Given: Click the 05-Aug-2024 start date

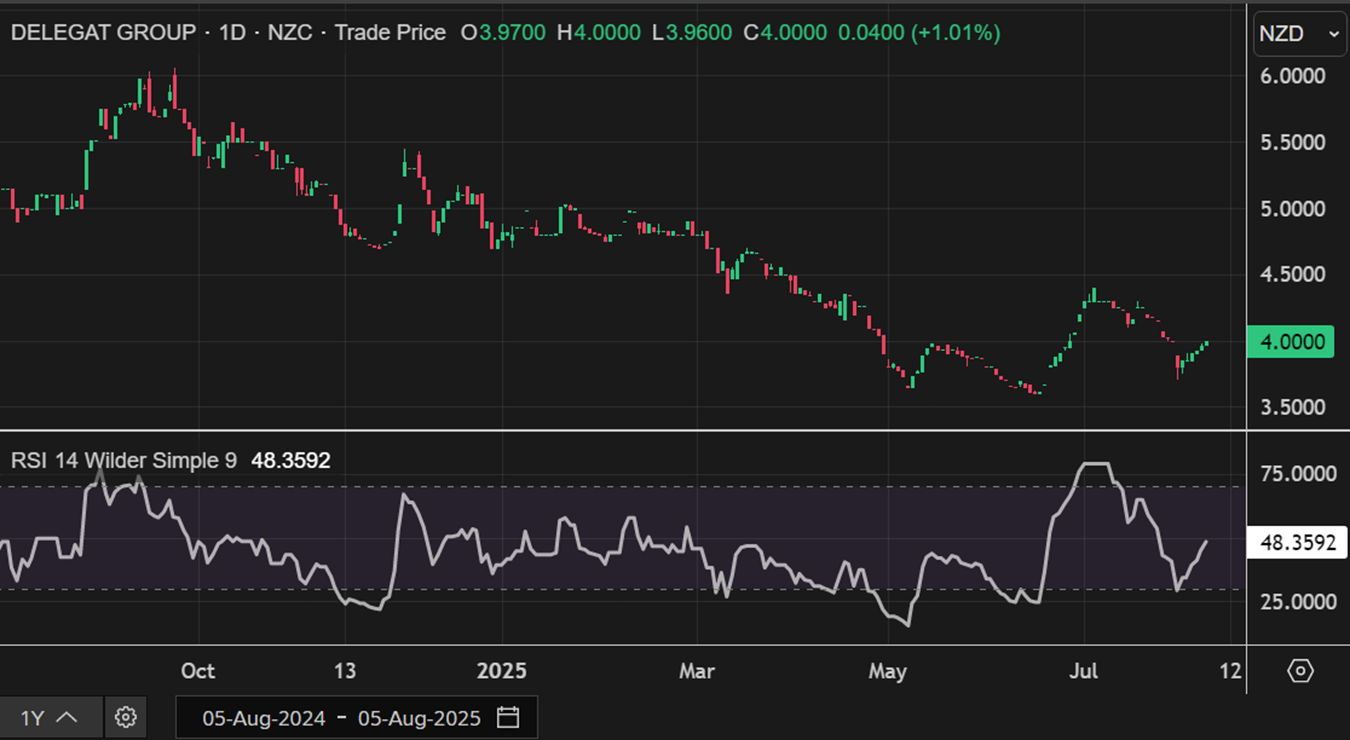Looking at the screenshot, I should click(264, 718).
